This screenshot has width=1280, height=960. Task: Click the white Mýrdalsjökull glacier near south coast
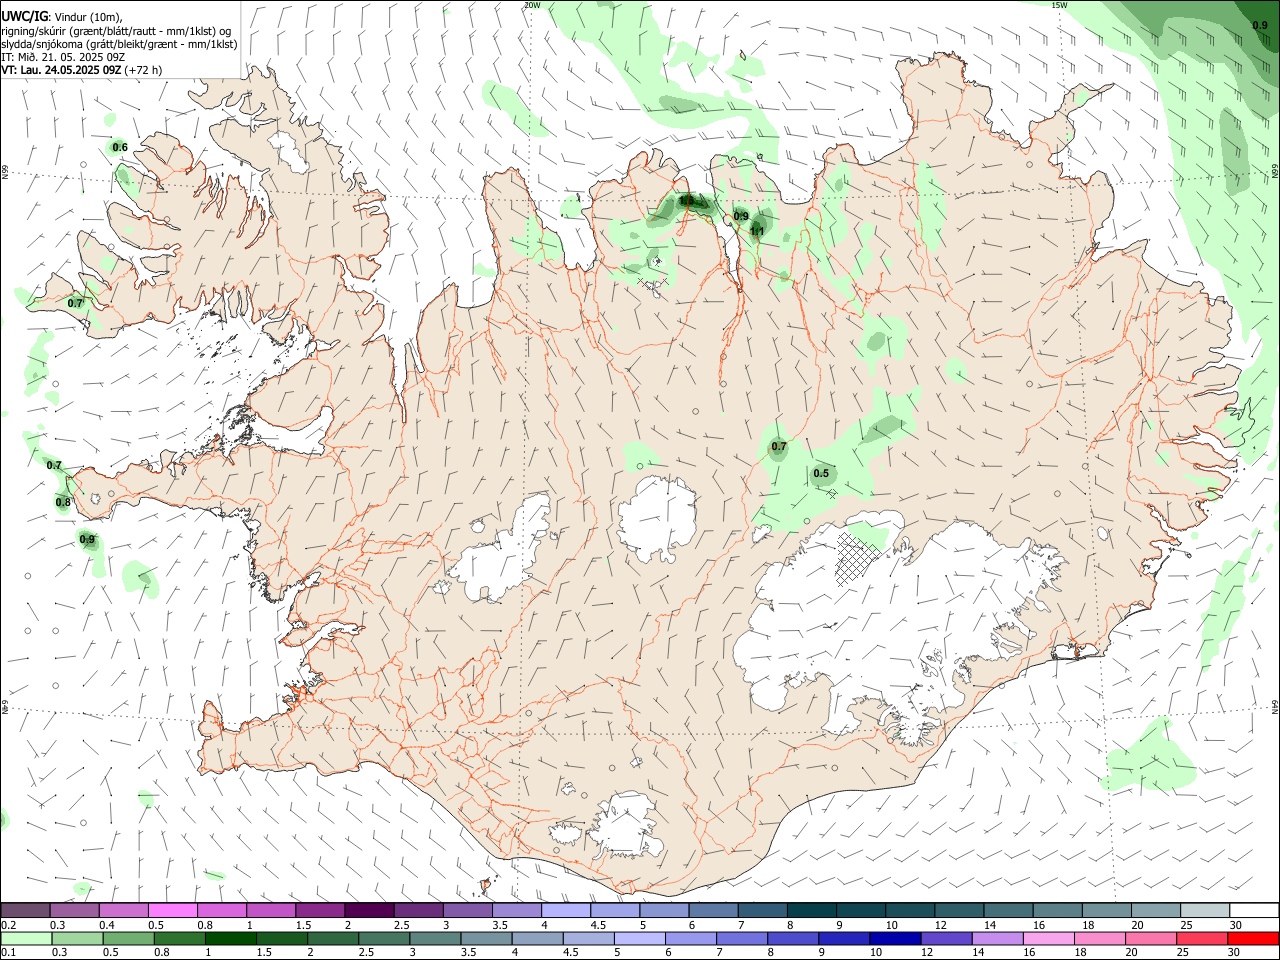tap(628, 826)
